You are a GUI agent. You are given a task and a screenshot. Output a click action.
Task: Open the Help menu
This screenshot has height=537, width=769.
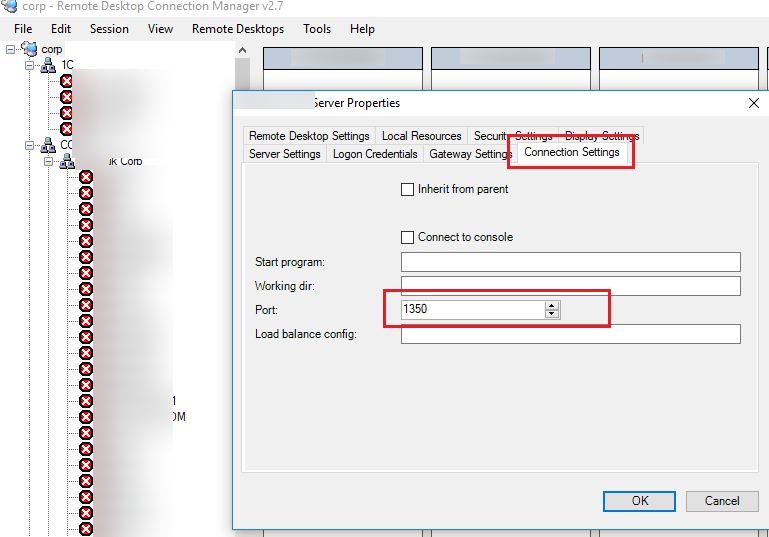coord(362,29)
